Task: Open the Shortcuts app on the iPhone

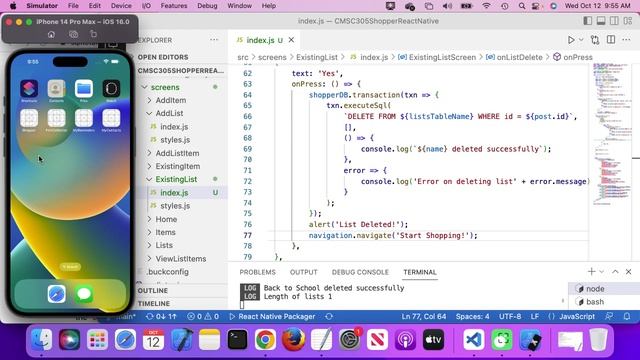Action: tap(29, 88)
